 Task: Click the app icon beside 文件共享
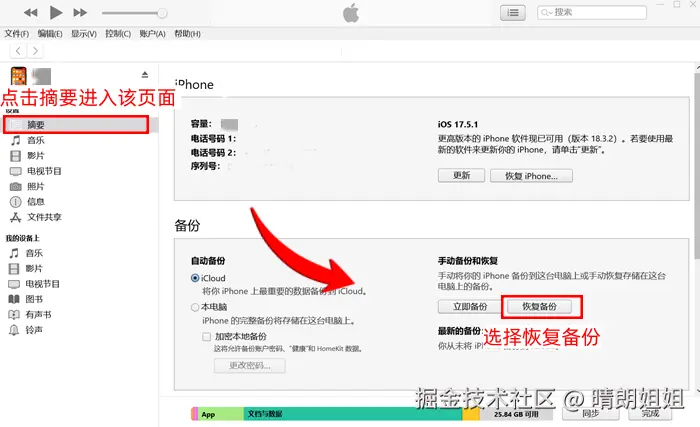coord(16,218)
